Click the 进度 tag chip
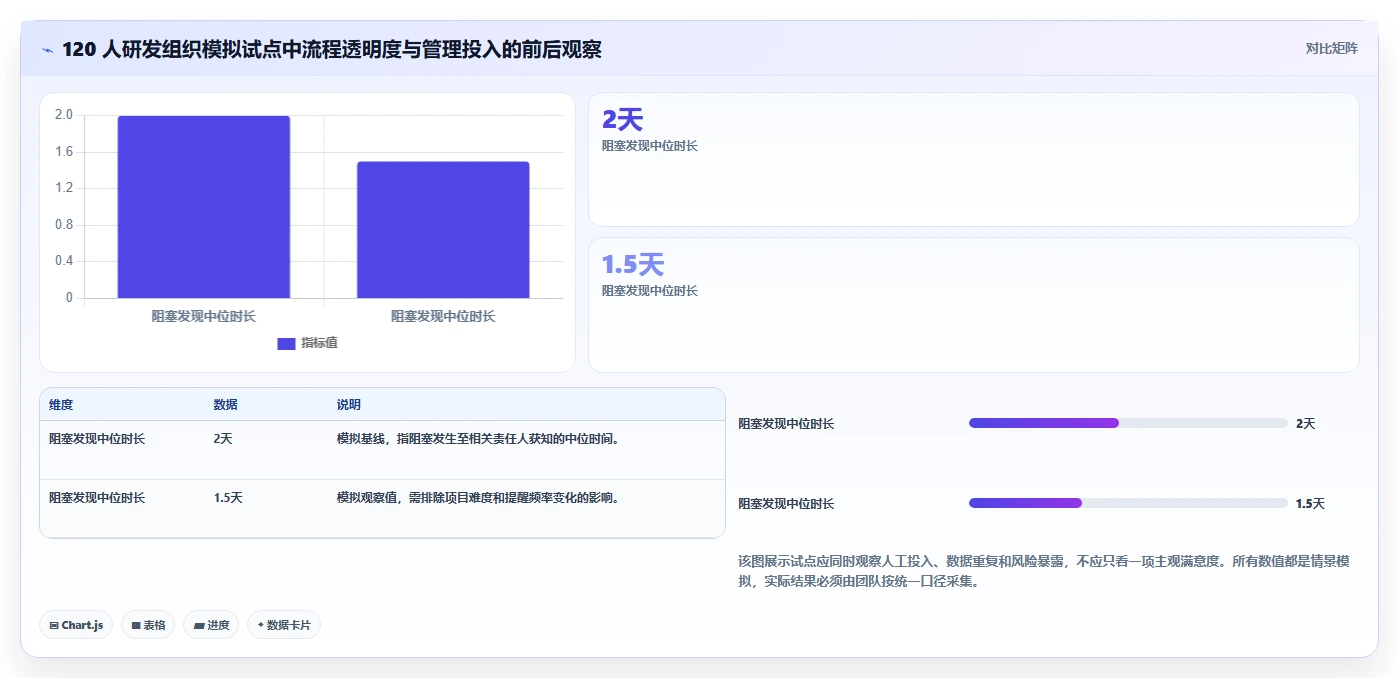 tap(211, 625)
